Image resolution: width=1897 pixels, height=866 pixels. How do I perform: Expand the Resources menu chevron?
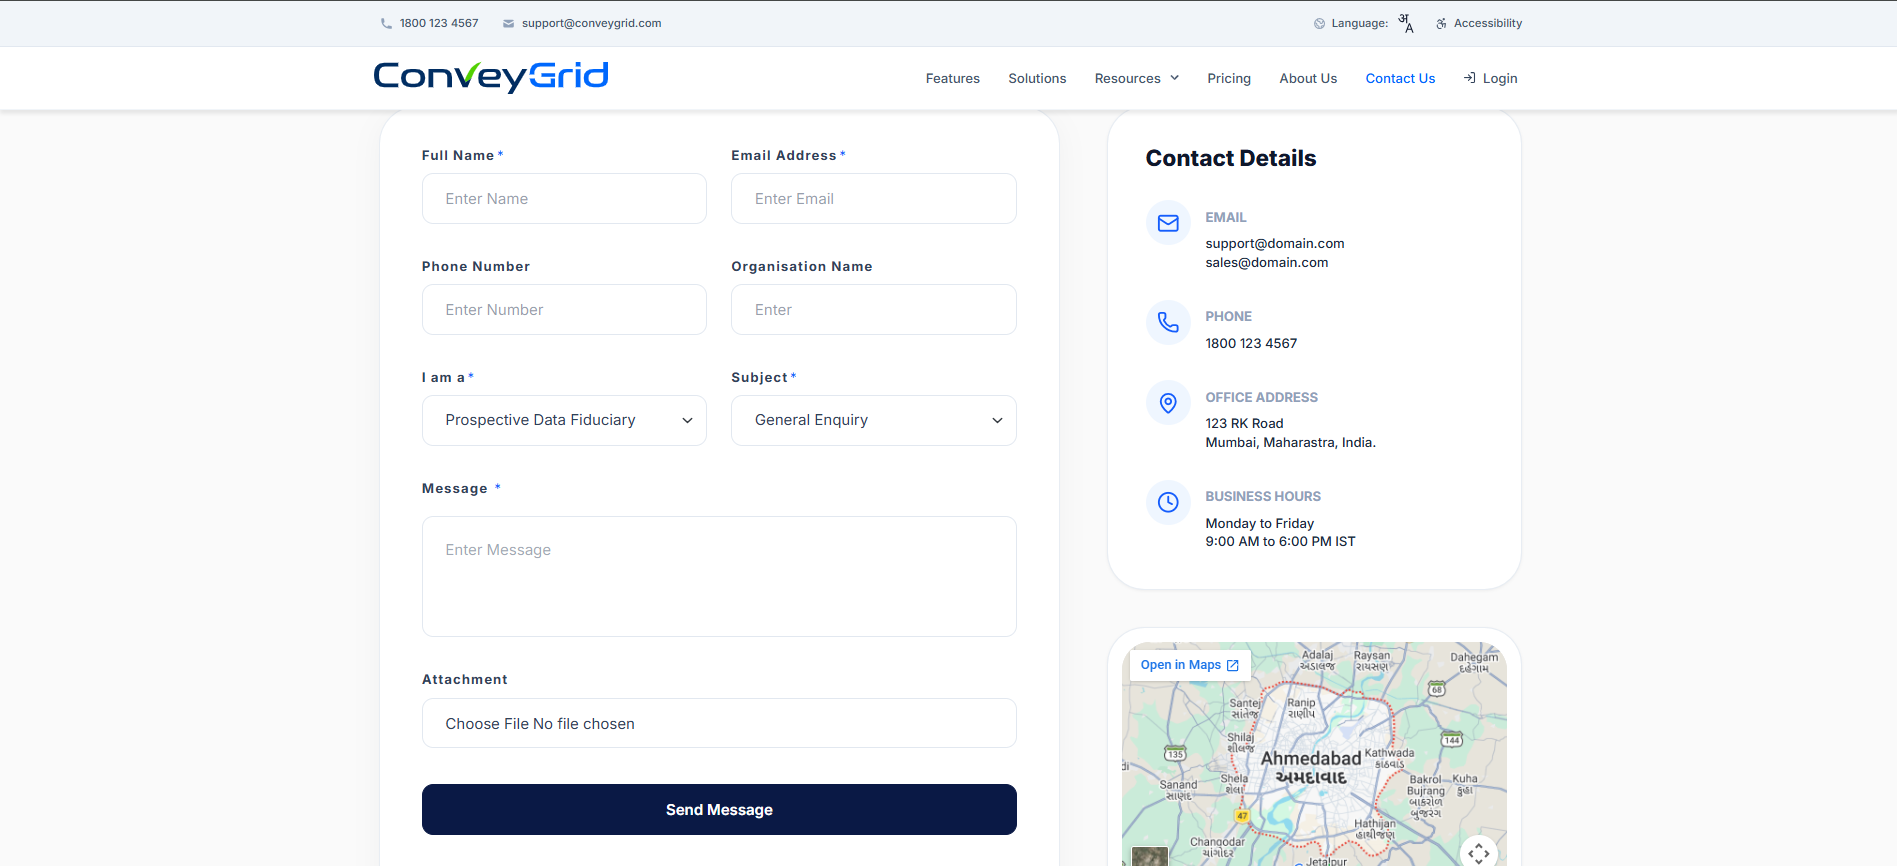(x=1175, y=78)
